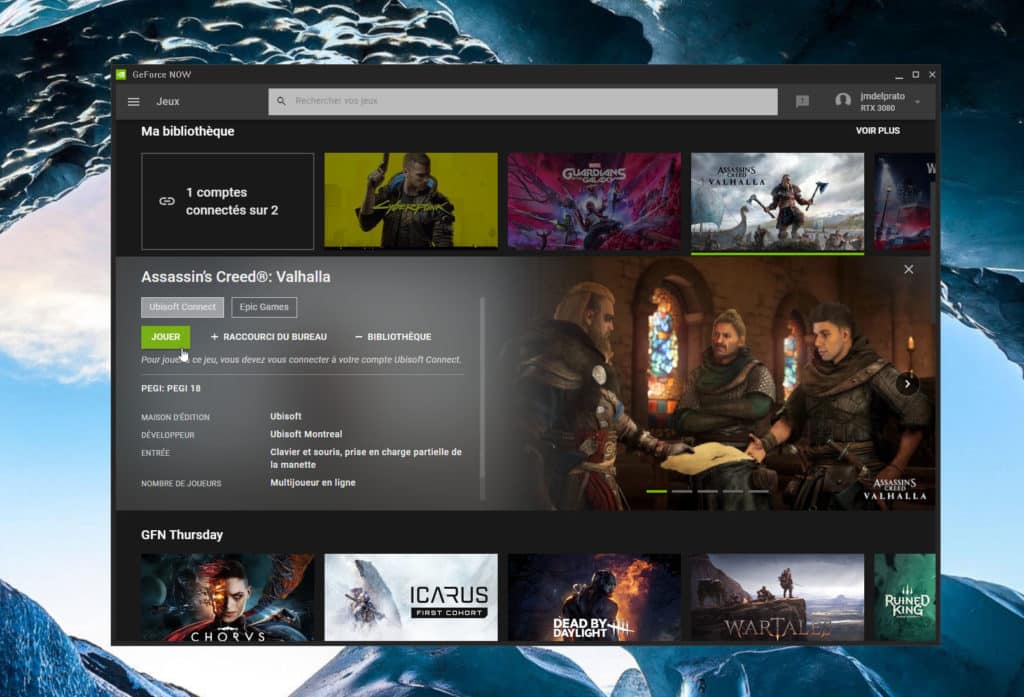
Task: Click the search magnifier icon
Action: tap(281, 101)
